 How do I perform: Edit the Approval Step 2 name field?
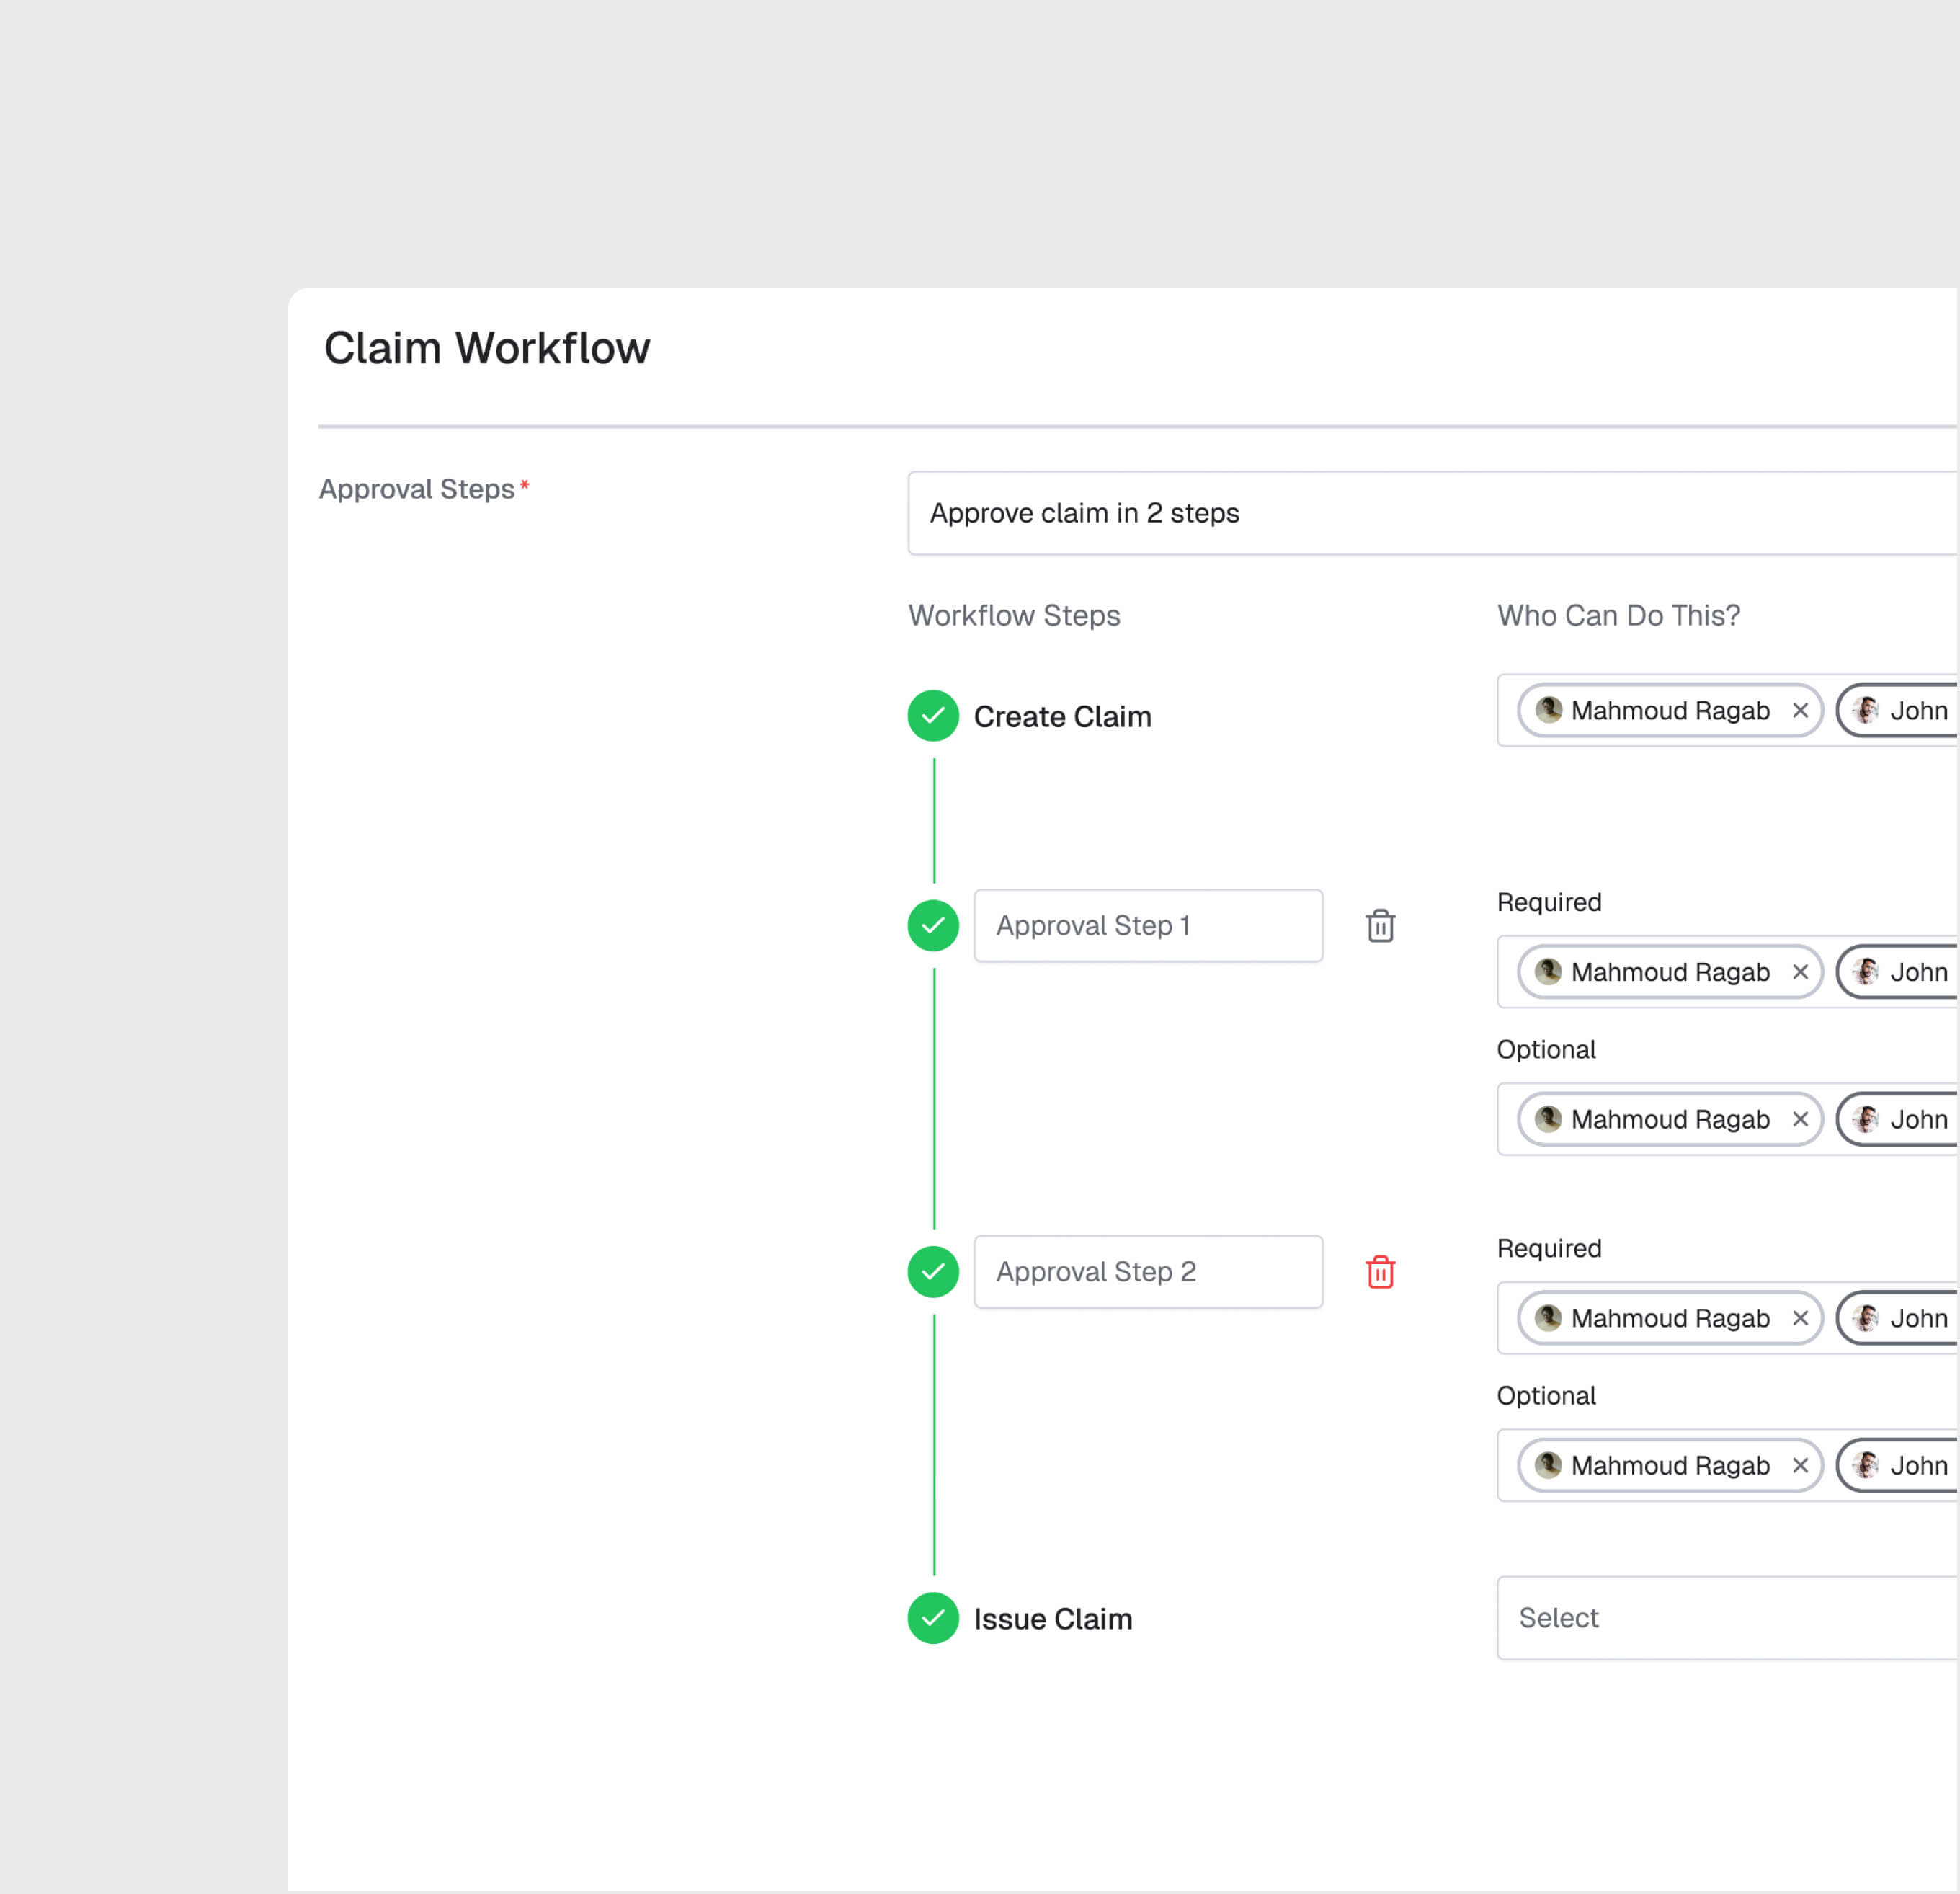point(1148,1272)
